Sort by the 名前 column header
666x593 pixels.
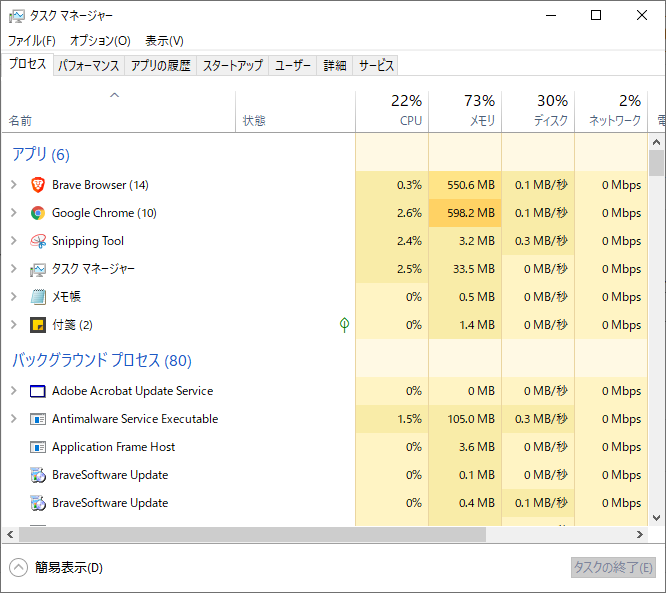(x=119, y=111)
